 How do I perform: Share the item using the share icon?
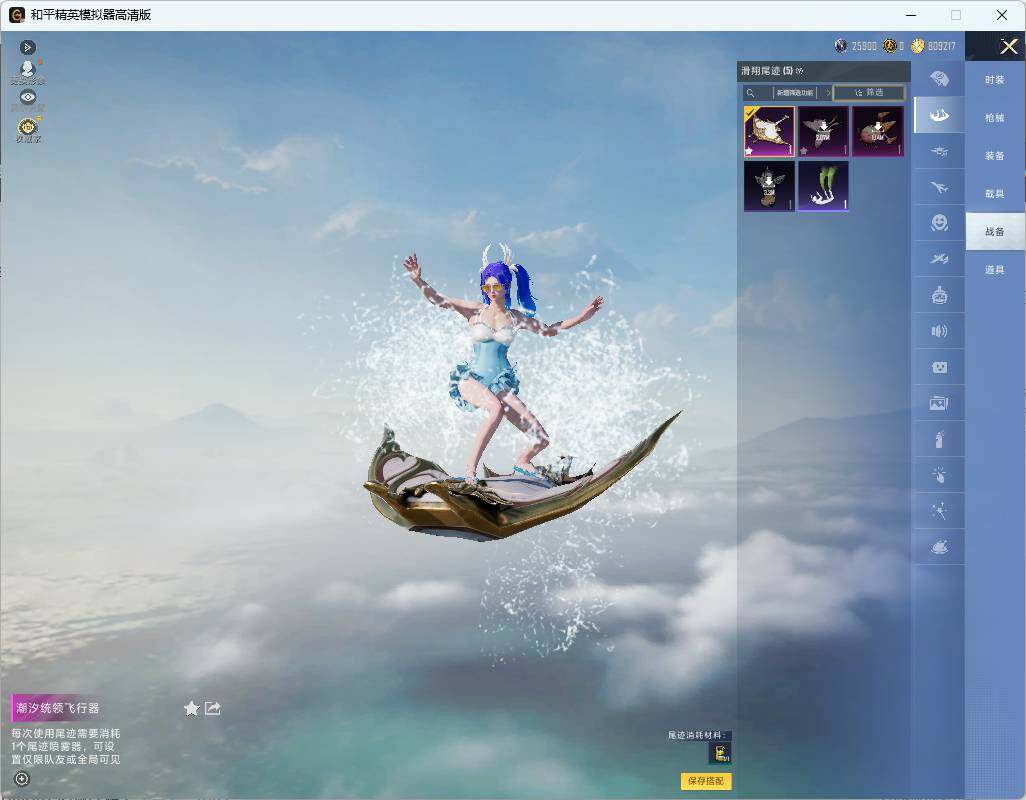(213, 708)
